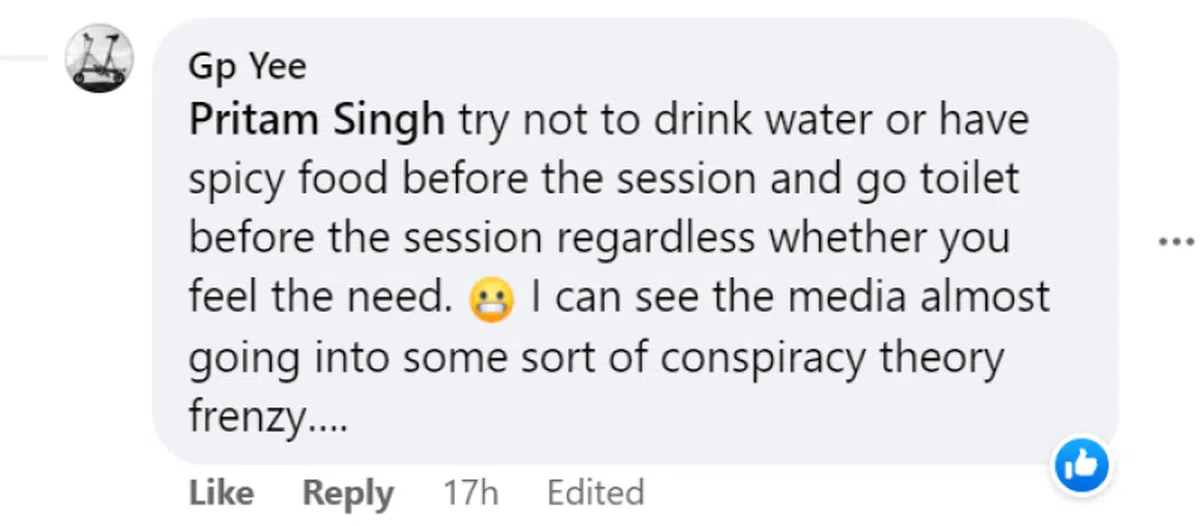Screen dimensions: 1200x526
Task: Open the three-dot comment options menu
Action: pyautogui.click(x=1176, y=241)
